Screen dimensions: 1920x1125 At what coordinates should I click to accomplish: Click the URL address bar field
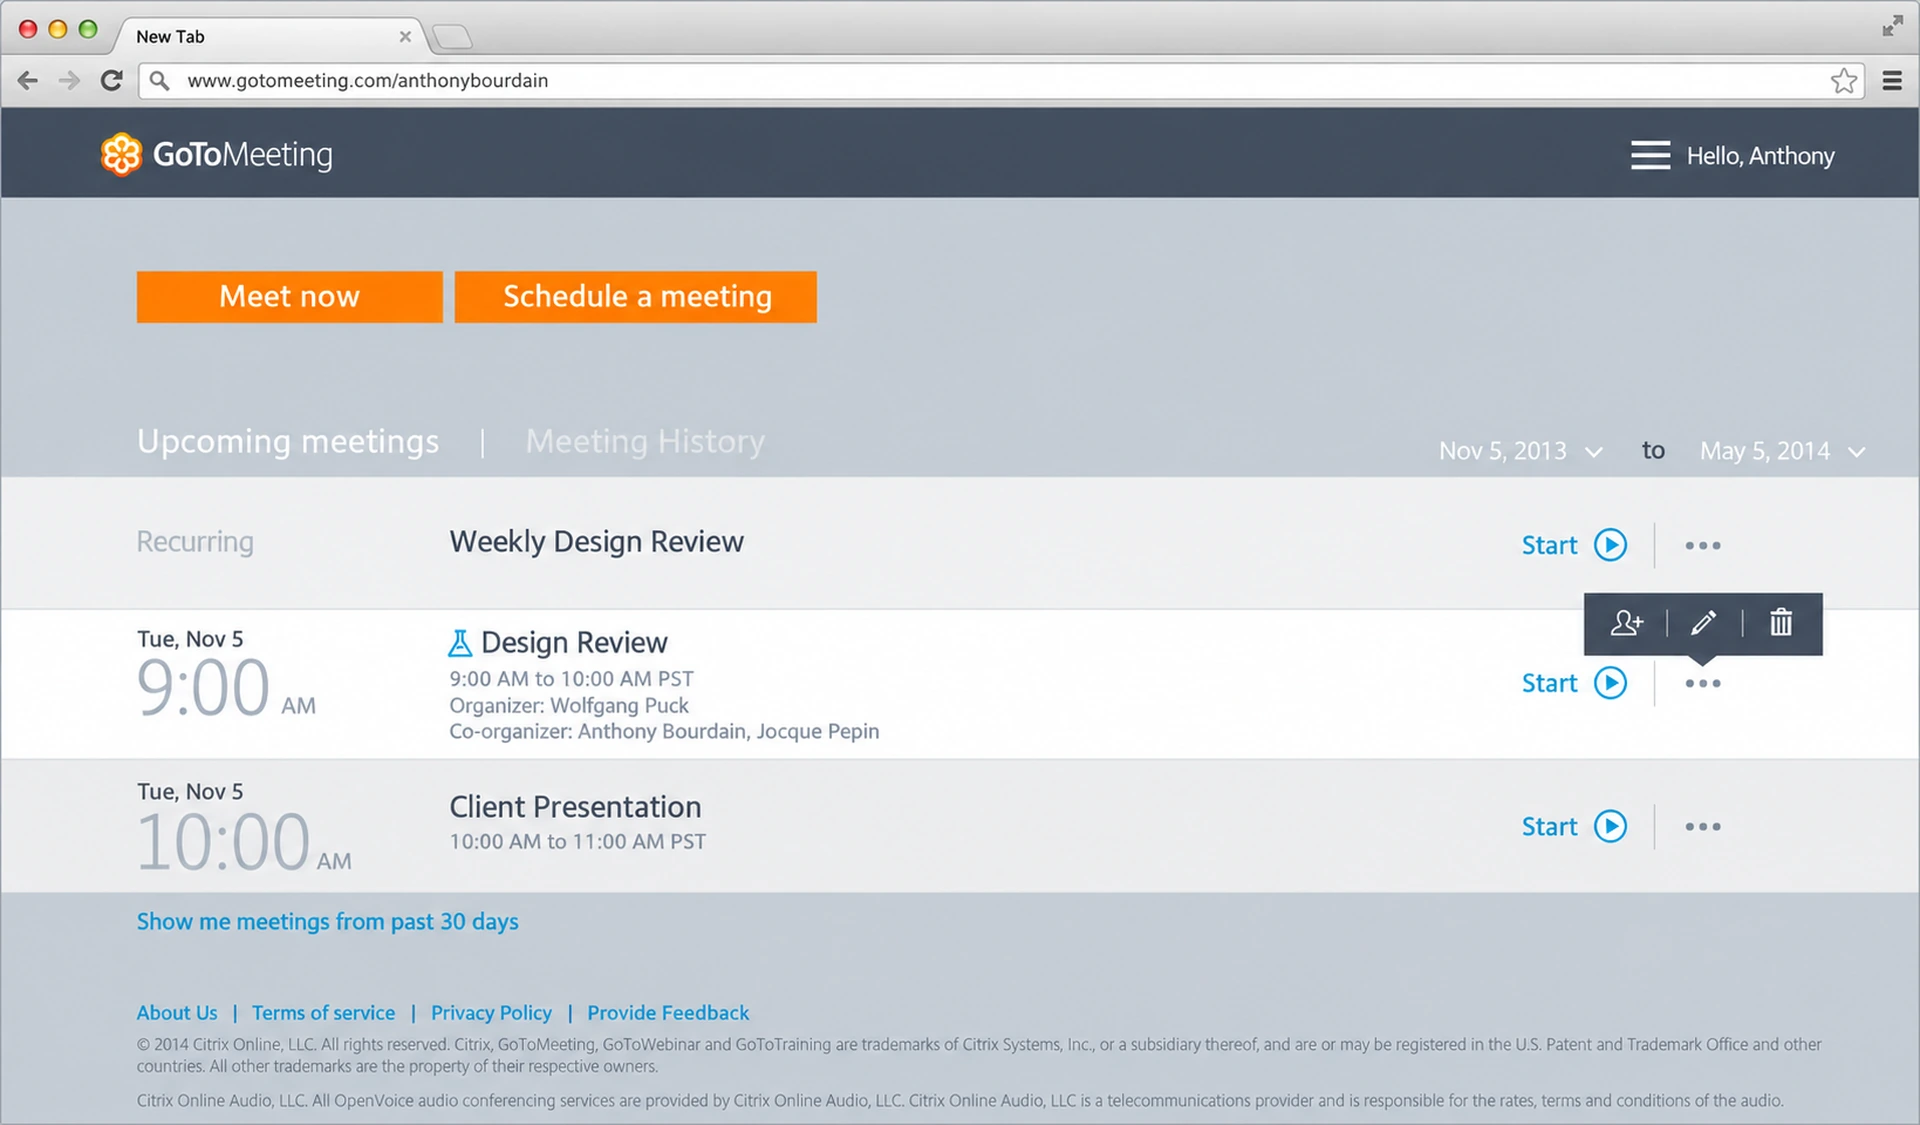[x=1003, y=80]
